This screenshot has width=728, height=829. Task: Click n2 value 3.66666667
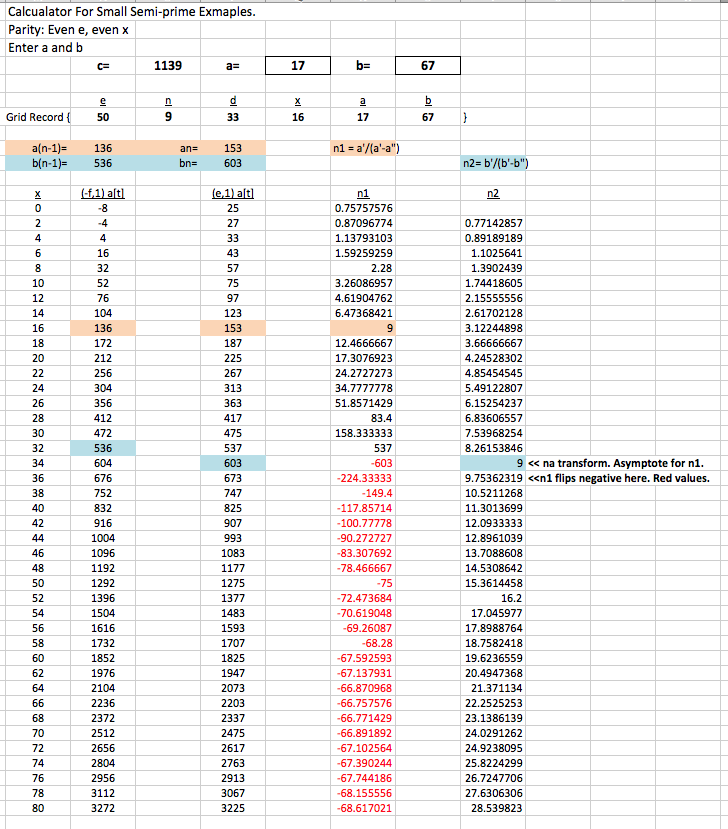(x=494, y=343)
